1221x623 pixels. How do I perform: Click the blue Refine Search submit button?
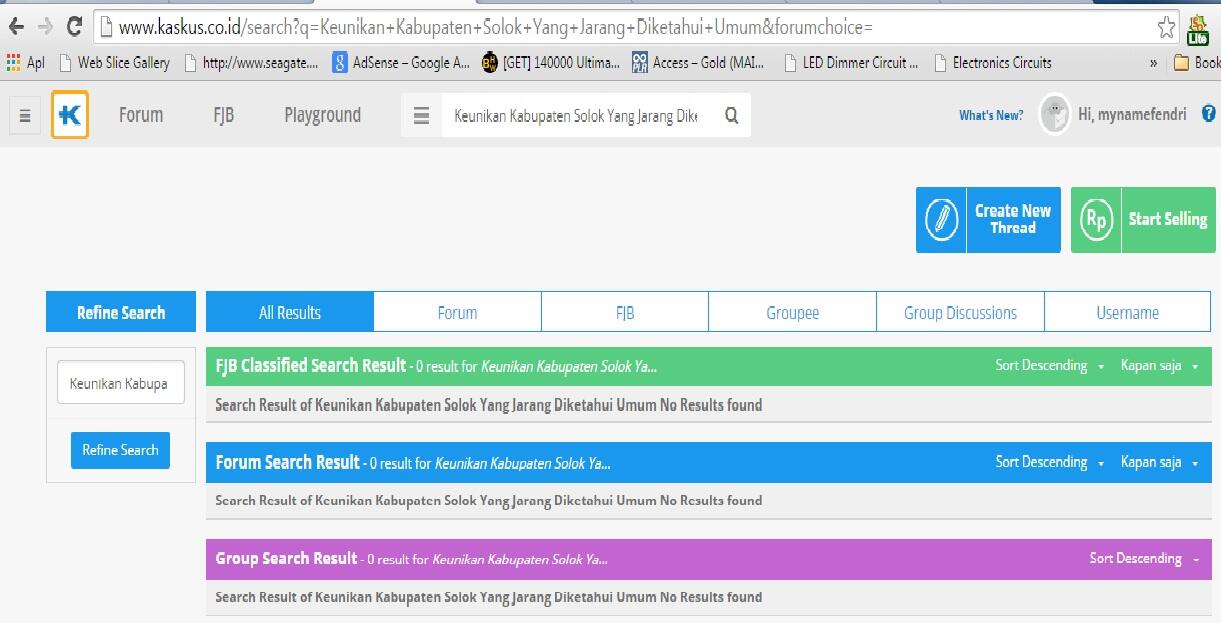click(x=120, y=450)
